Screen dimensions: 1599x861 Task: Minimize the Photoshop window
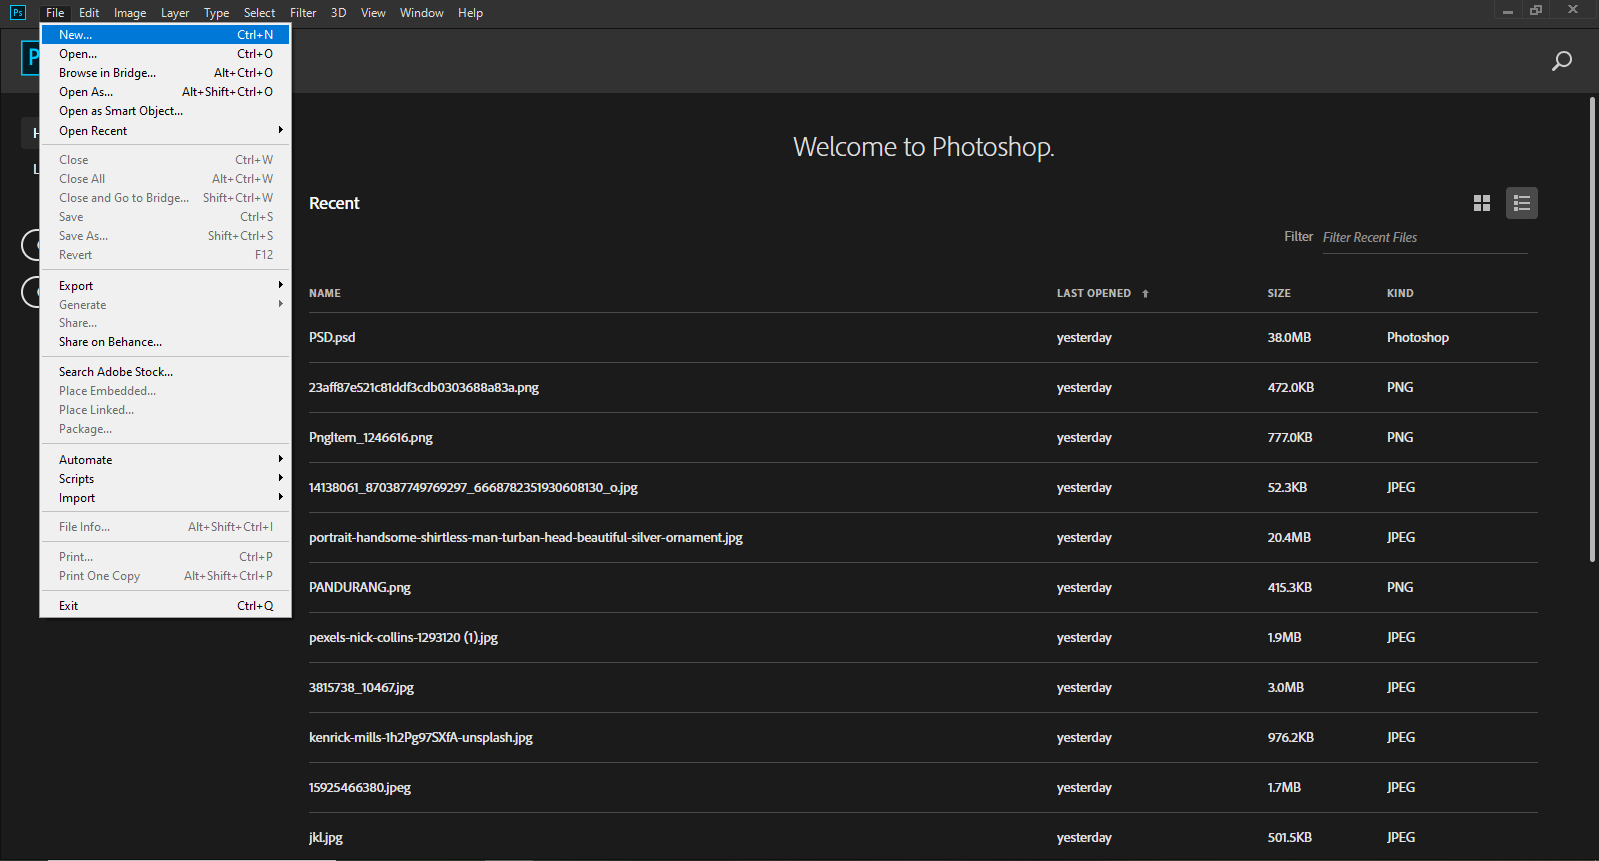point(1508,11)
